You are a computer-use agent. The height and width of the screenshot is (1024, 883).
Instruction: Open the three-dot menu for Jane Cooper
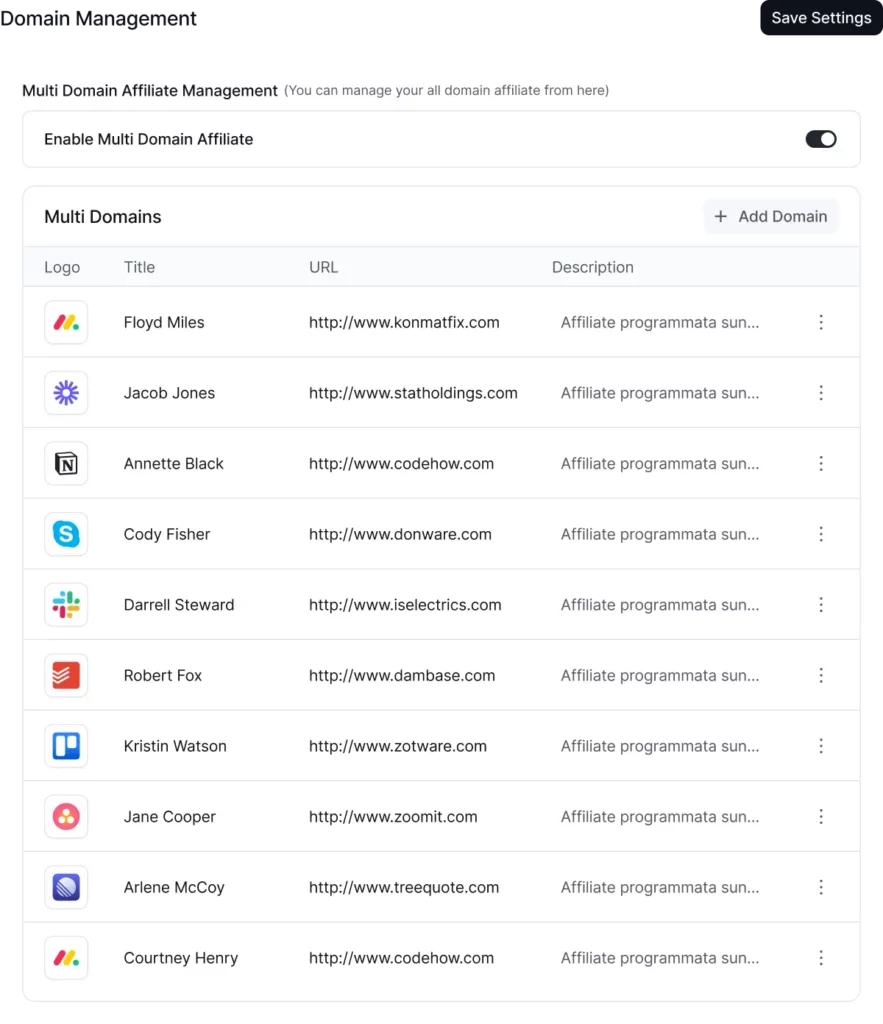pyautogui.click(x=821, y=816)
